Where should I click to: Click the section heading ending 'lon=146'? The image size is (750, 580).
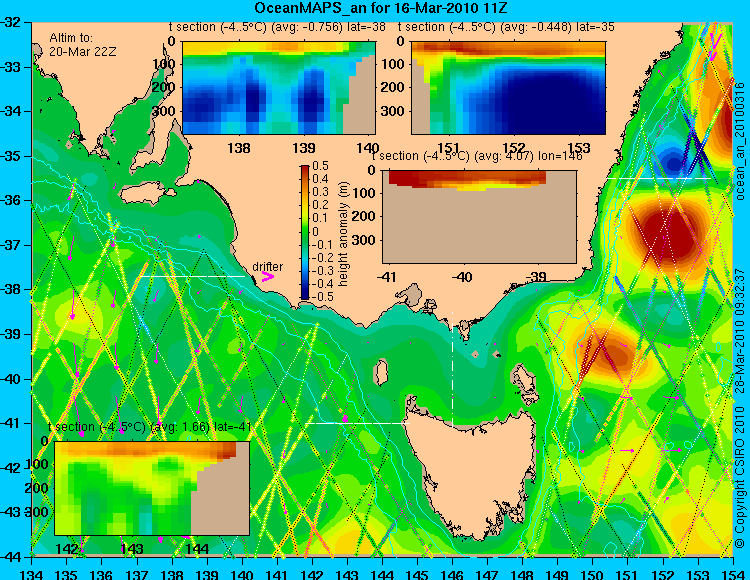pos(477,156)
